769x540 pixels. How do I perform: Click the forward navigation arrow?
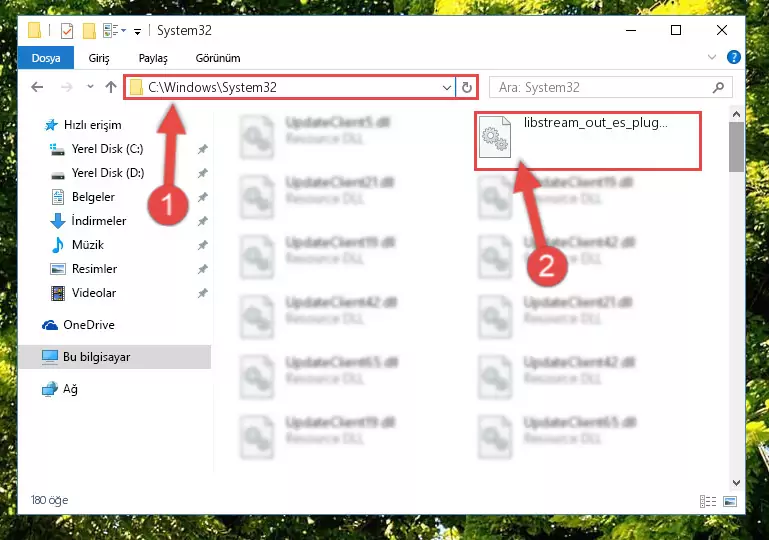[x=67, y=87]
